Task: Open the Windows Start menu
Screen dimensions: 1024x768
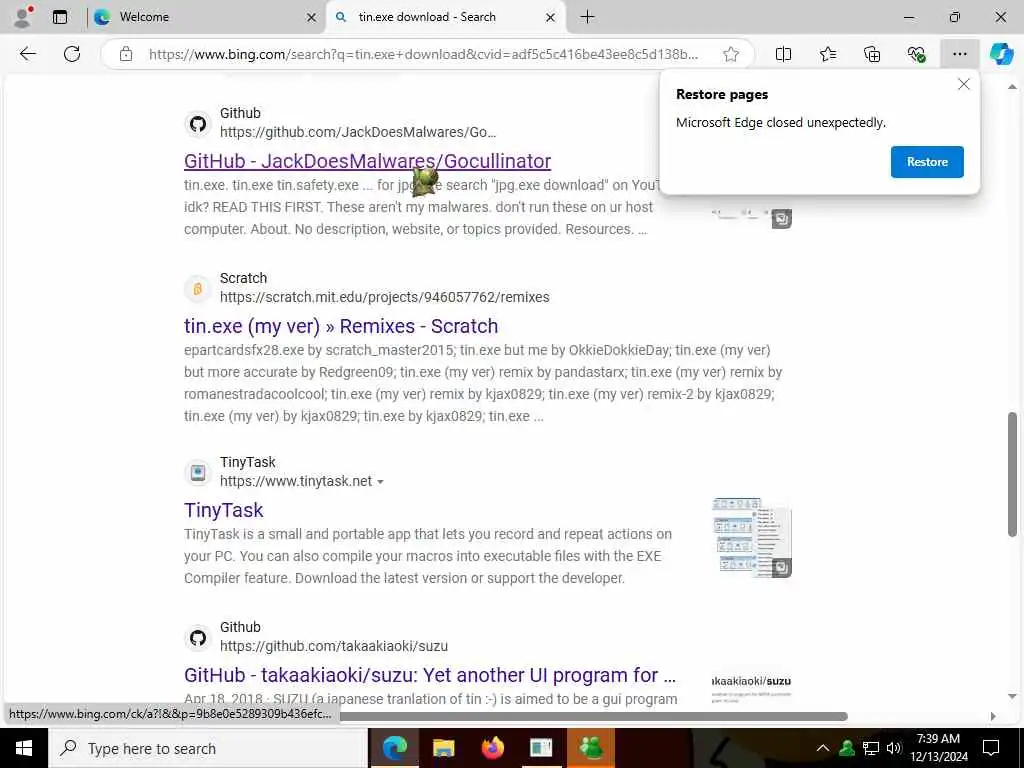Action: (x=24, y=748)
